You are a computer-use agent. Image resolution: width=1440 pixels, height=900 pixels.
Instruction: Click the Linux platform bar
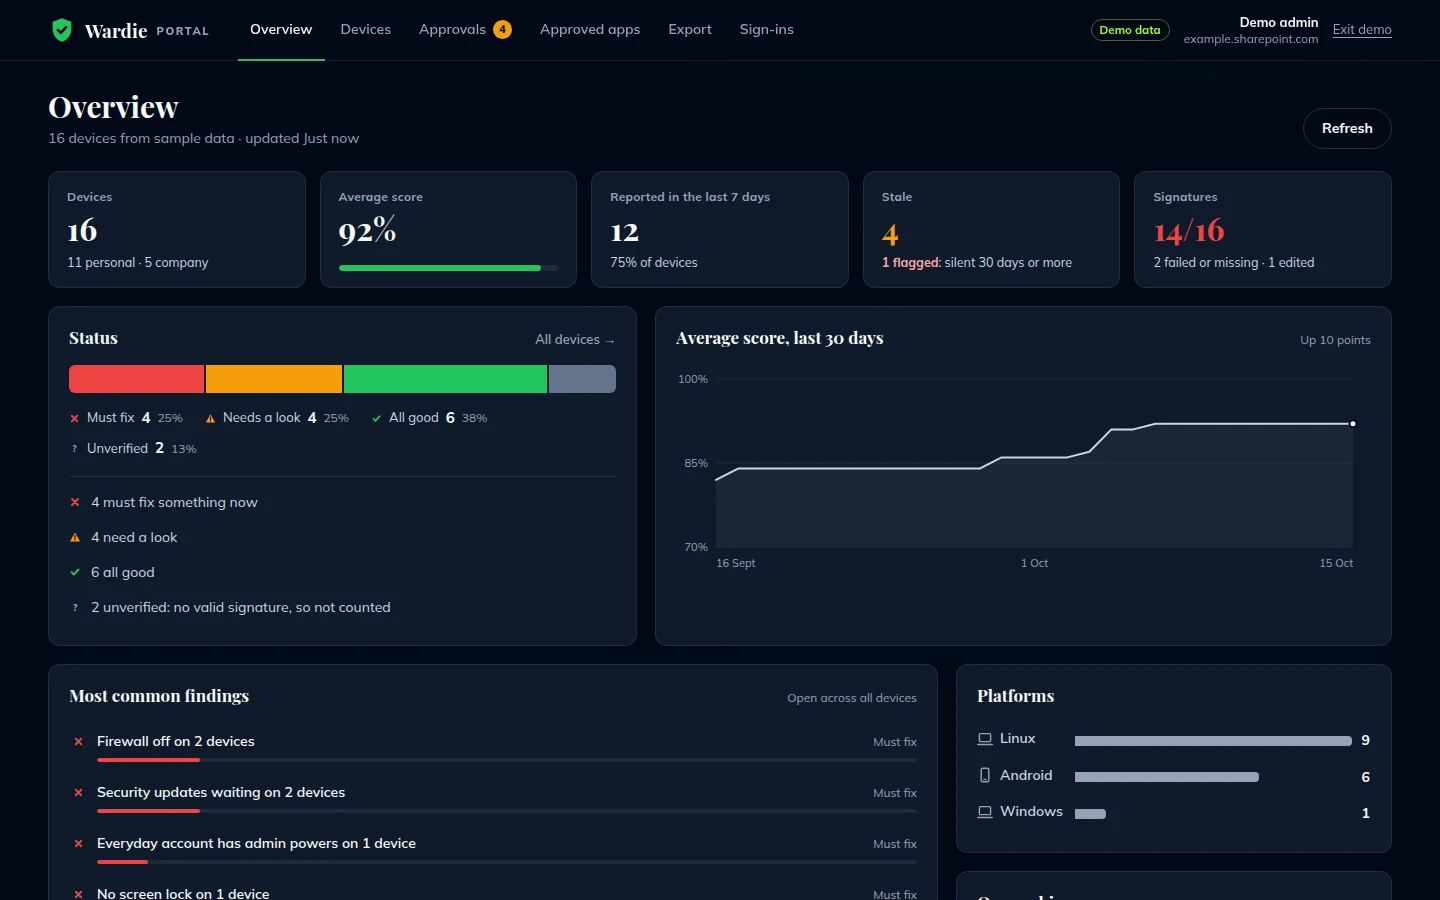1213,741
